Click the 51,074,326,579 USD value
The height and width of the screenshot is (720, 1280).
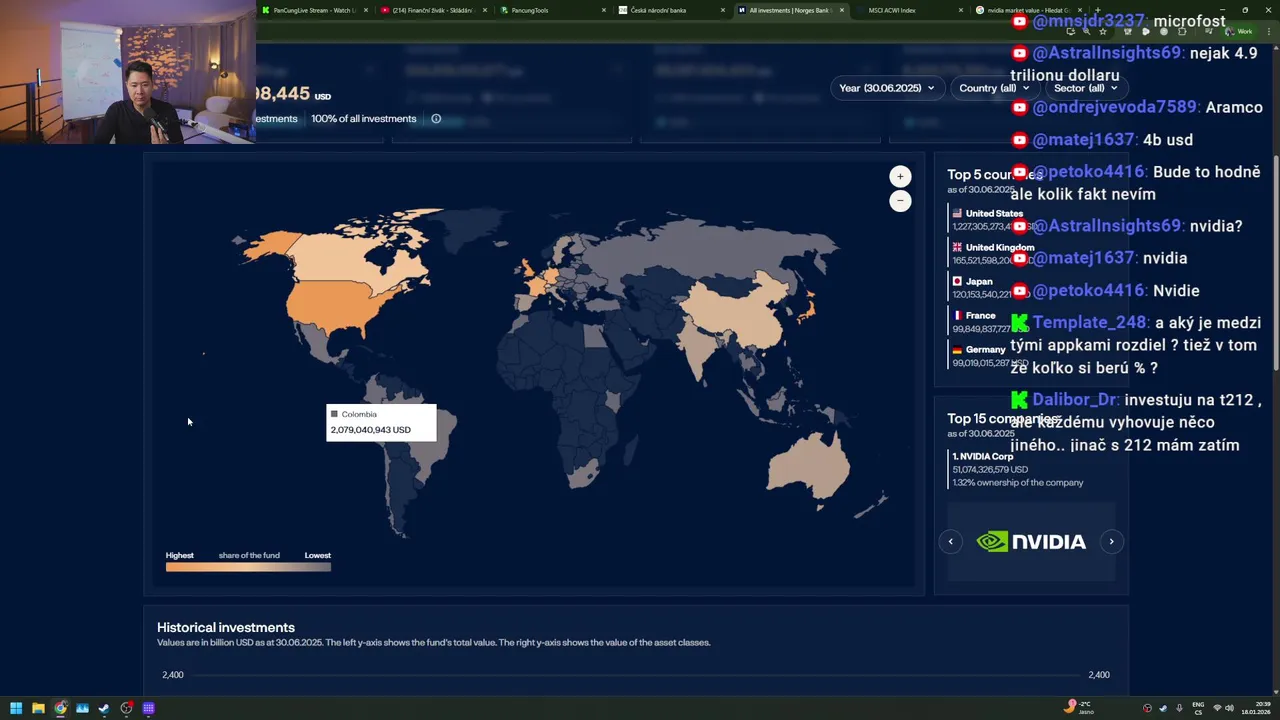point(990,470)
